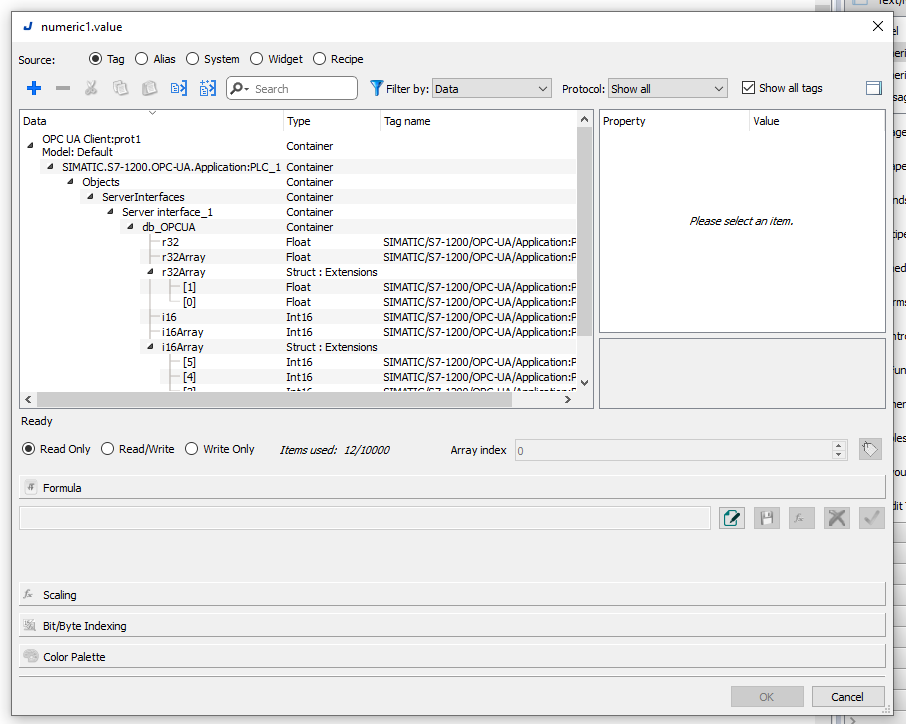Viewport: 906px width, 724px height.
Task: Click the Scaling section fx icon
Action: (x=28, y=595)
